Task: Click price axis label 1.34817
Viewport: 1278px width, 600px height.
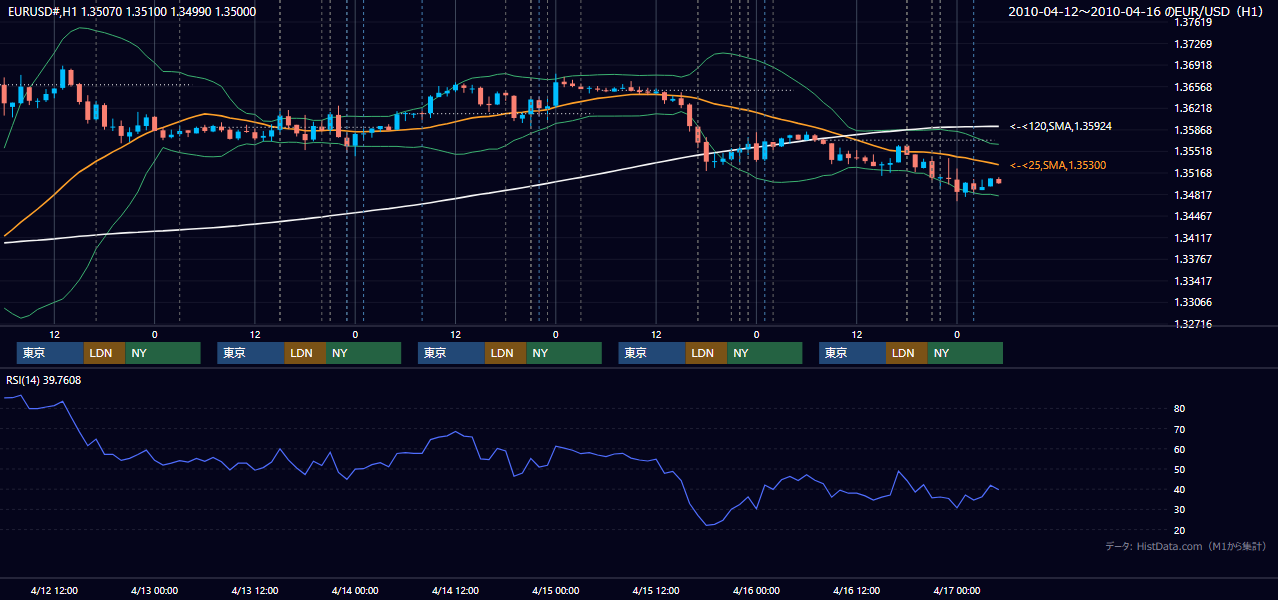Action: click(x=1193, y=195)
